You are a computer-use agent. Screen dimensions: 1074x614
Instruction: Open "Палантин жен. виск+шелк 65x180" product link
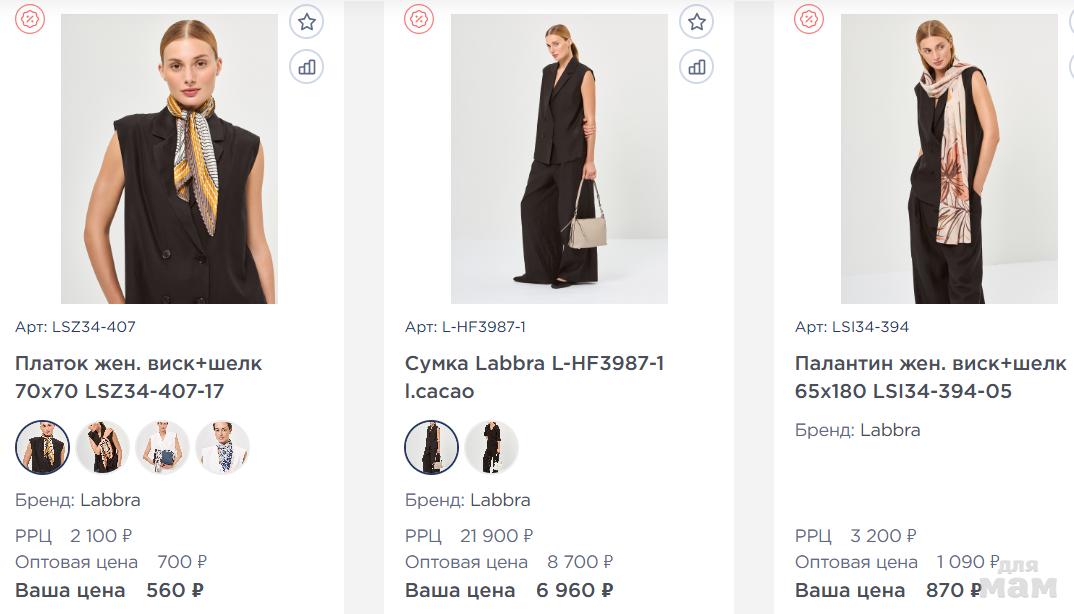point(930,377)
